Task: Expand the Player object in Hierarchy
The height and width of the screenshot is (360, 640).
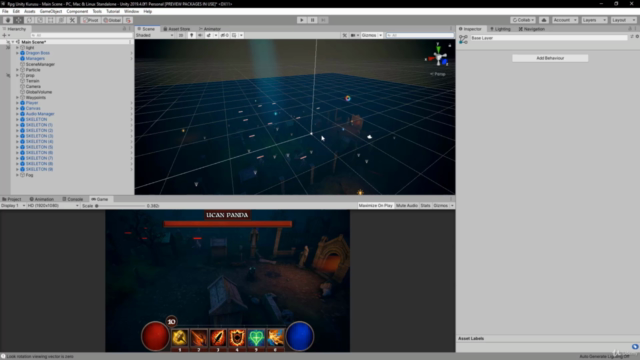Action: coord(18,103)
